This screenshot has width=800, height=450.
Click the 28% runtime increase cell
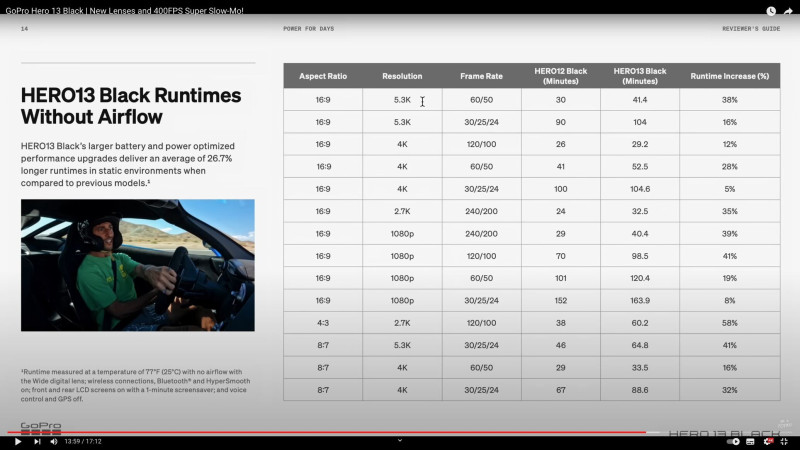click(730, 166)
